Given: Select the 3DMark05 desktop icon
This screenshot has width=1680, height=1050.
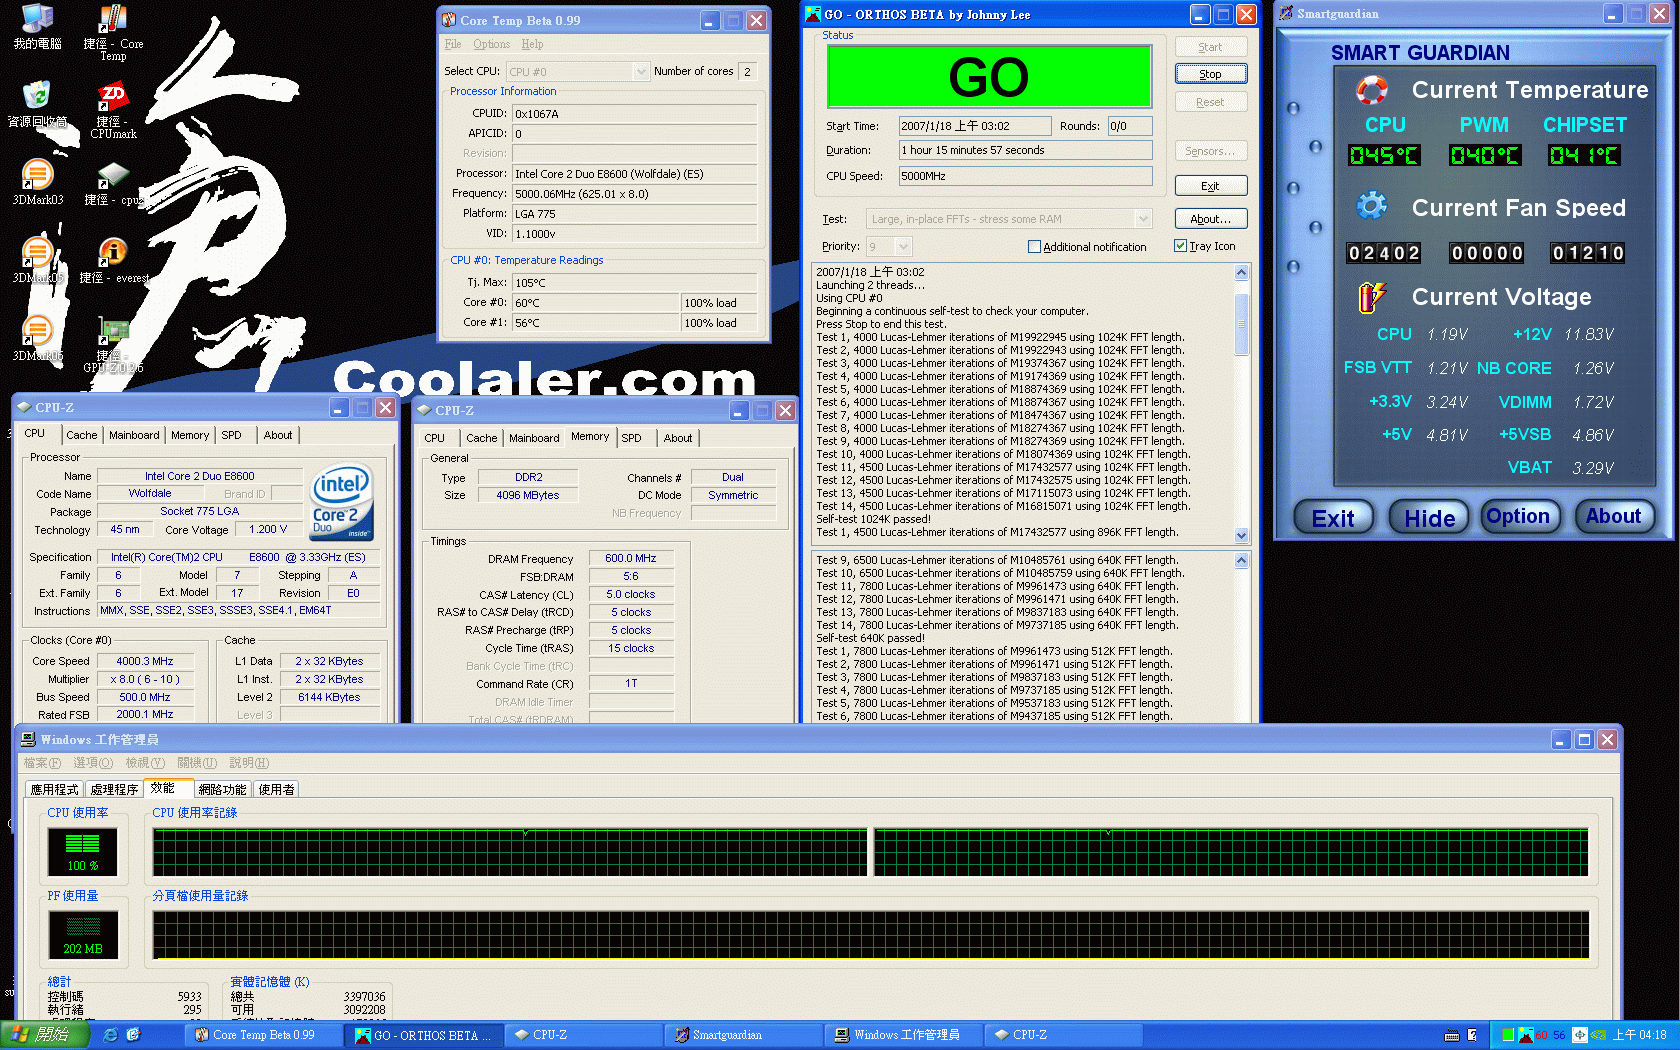Looking at the screenshot, I should (x=37, y=260).
